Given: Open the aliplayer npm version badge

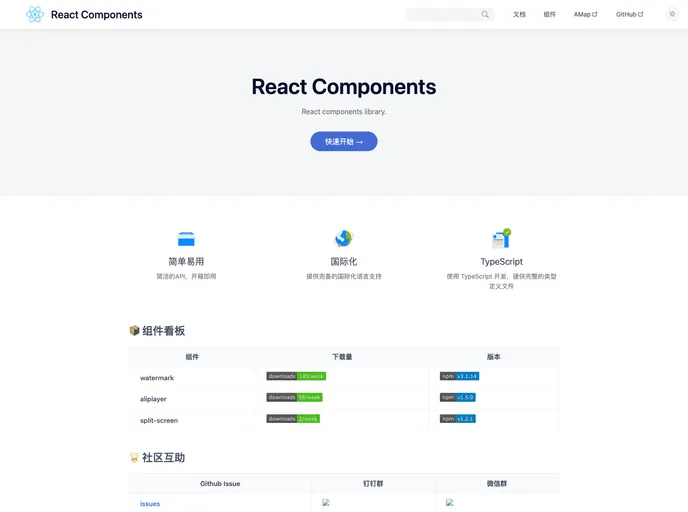Looking at the screenshot, I should [458, 397].
